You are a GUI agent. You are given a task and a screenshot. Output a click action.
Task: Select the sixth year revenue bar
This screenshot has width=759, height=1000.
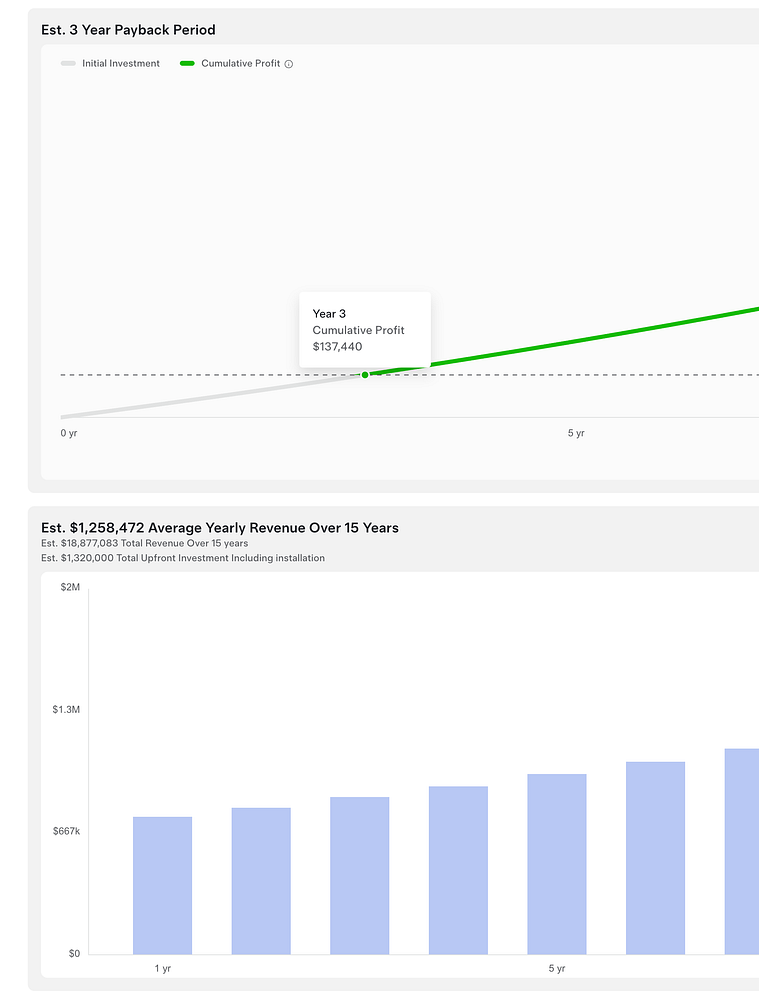point(655,857)
